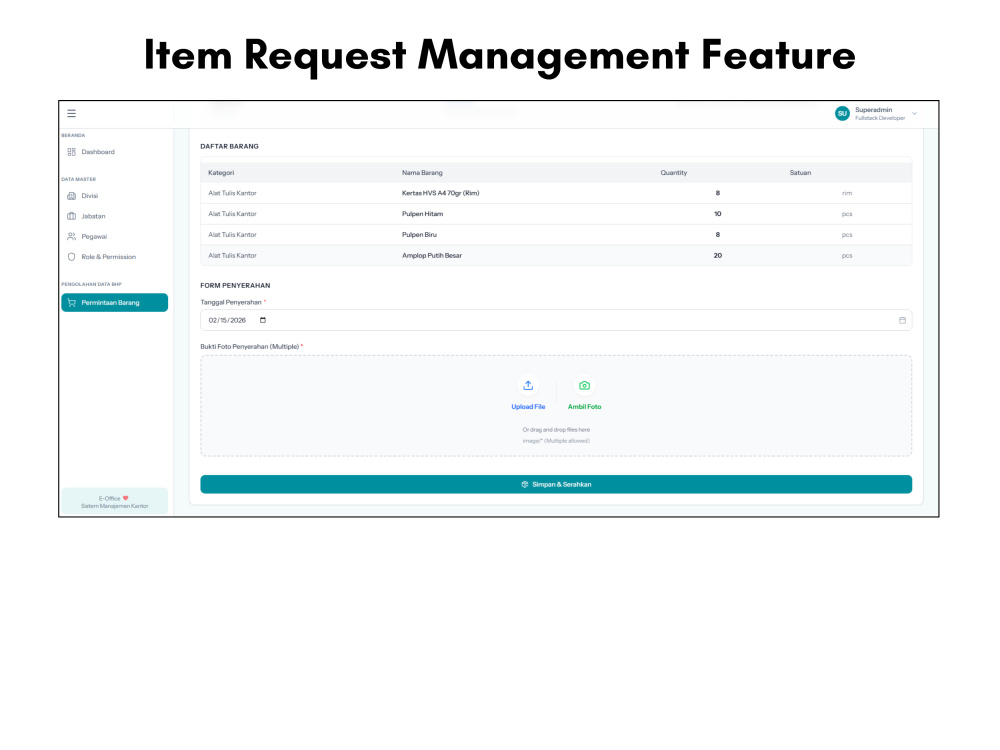This screenshot has width=1000, height=750.
Task: Click quantity 10 in Pulpen Hitam row
Action: point(717,214)
